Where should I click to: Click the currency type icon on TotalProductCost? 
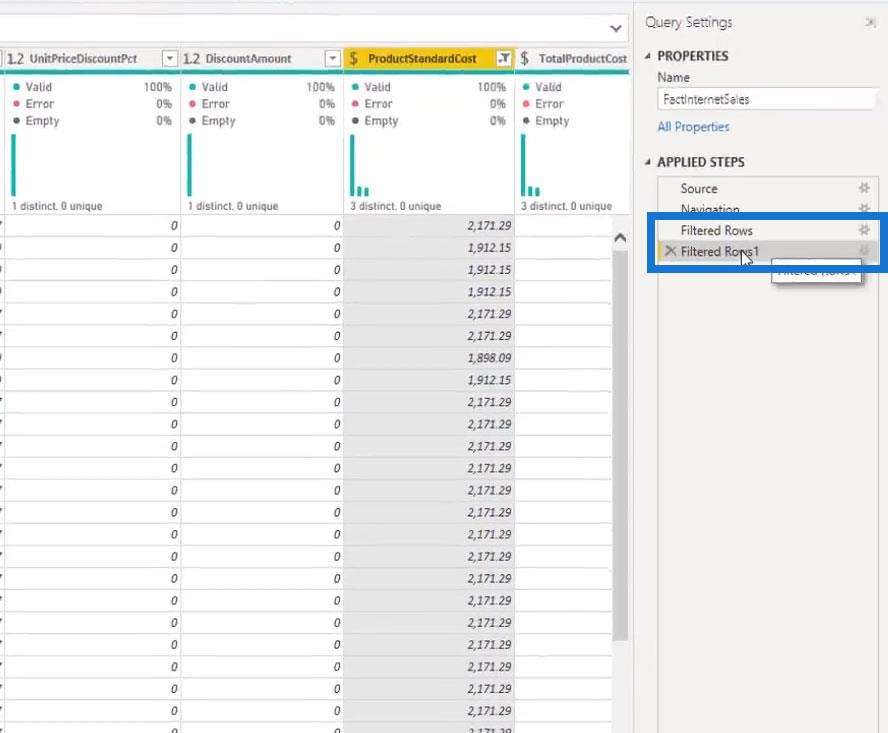coord(525,59)
